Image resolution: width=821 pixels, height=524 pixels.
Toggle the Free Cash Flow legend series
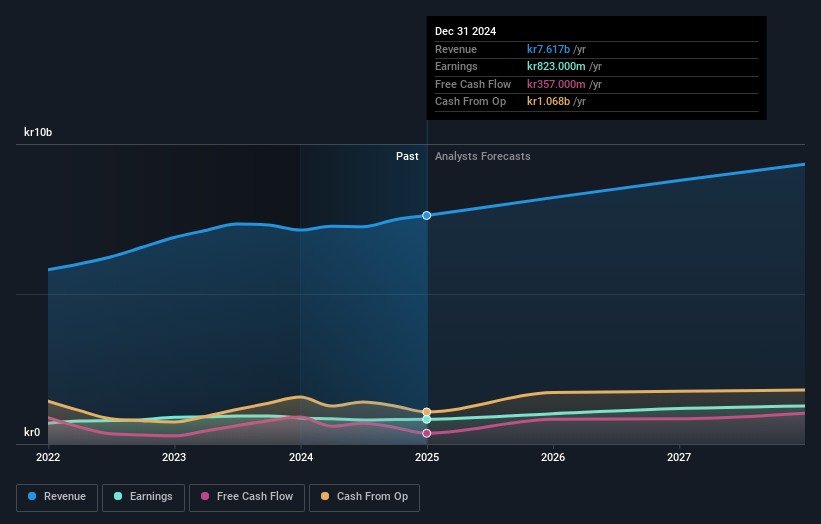point(247,497)
